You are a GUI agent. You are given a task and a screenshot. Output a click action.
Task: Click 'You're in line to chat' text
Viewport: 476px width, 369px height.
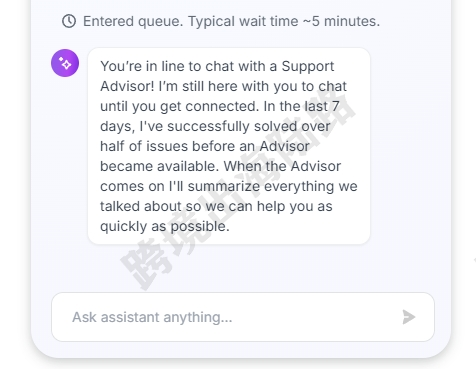click(x=183, y=66)
